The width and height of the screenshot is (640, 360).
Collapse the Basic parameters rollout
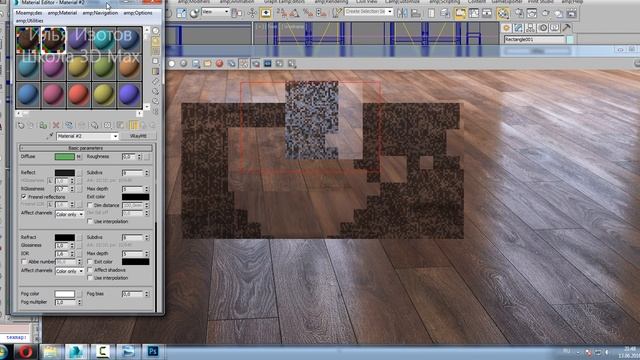click(x=86, y=148)
